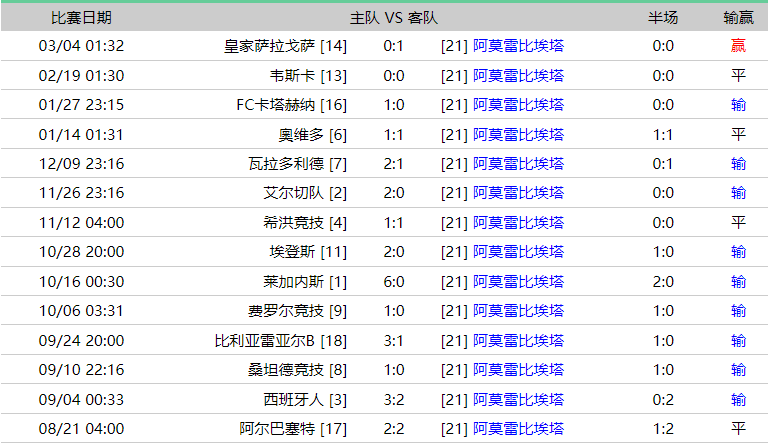Select home team 韦斯卡 [13]

point(308,75)
